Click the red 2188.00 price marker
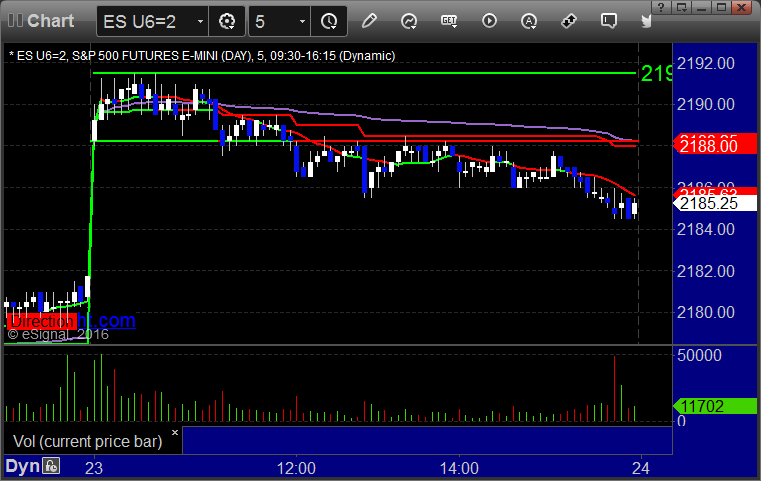 (714, 145)
